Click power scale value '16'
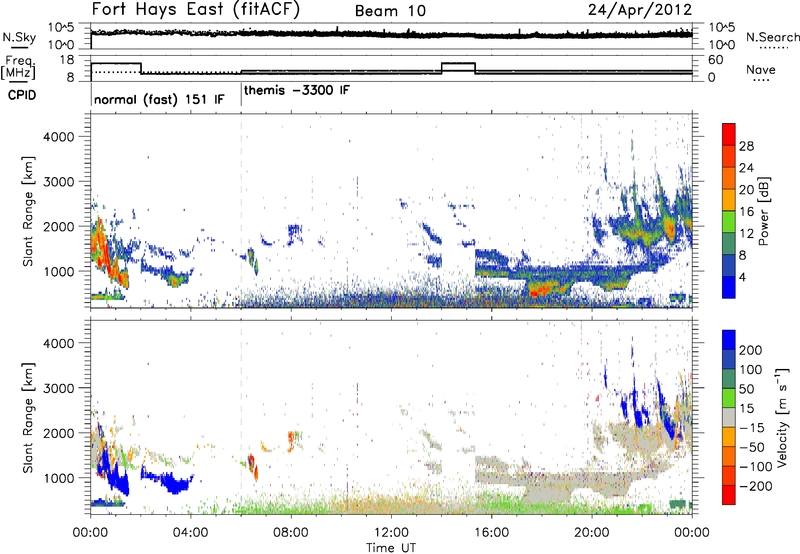The image size is (800, 554). pos(746,212)
